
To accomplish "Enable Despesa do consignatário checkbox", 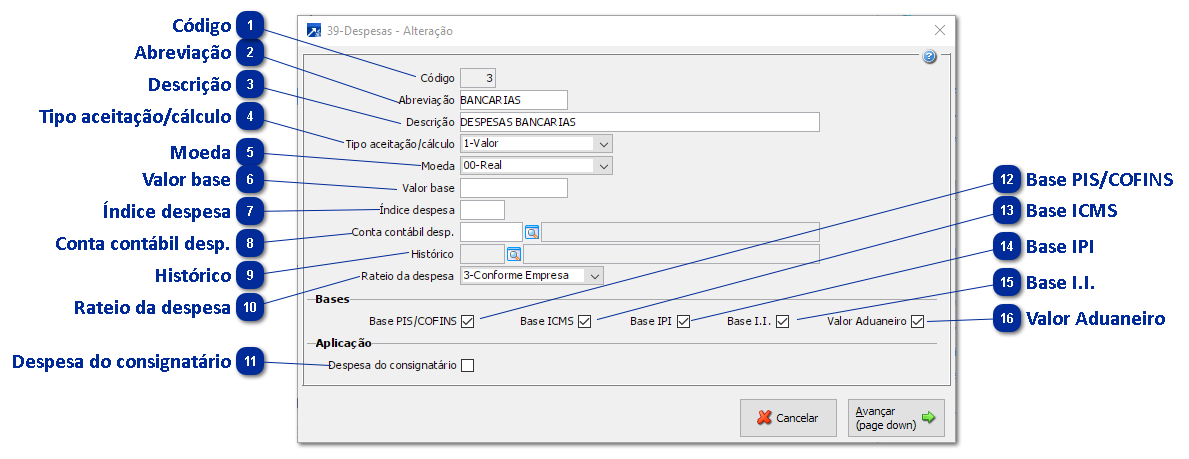I will [468, 366].
